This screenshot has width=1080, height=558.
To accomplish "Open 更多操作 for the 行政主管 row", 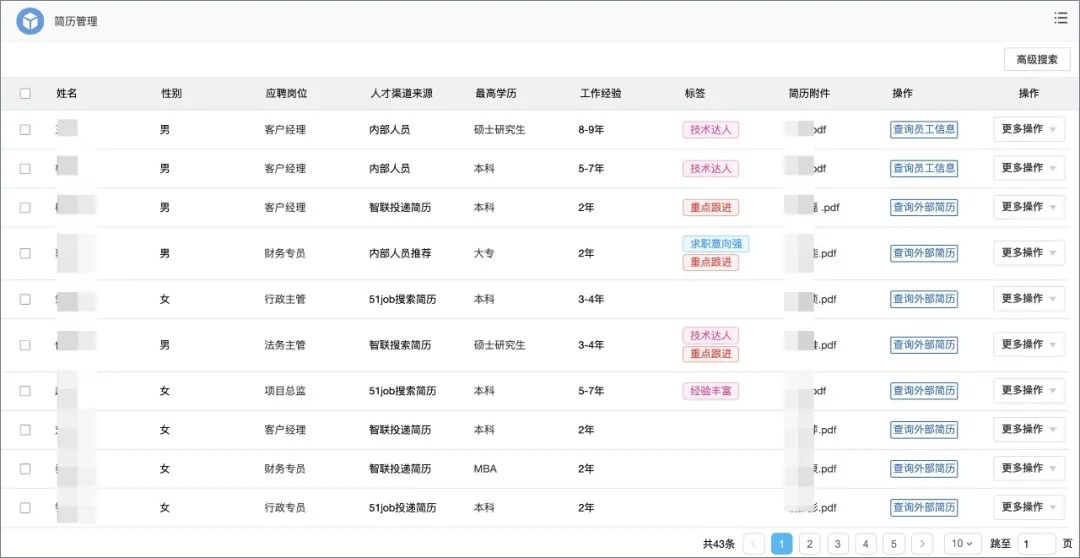I will pos(1029,298).
